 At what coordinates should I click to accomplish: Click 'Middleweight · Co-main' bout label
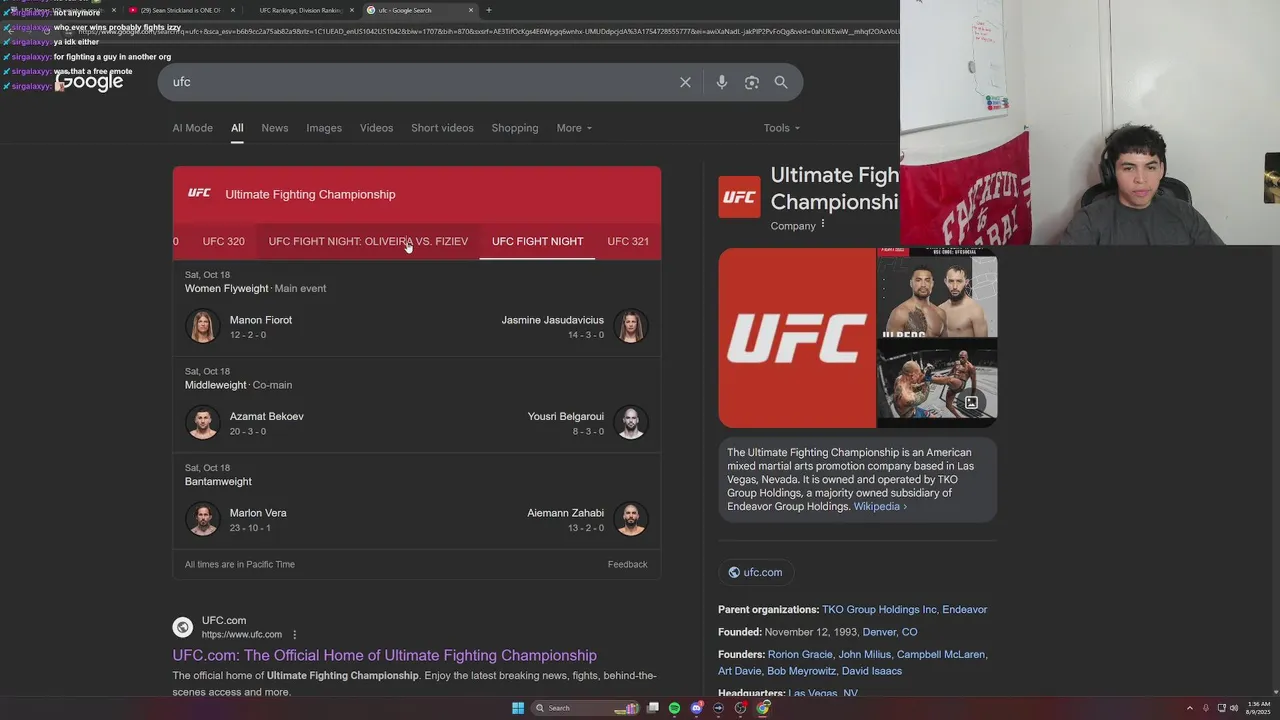pos(238,385)
